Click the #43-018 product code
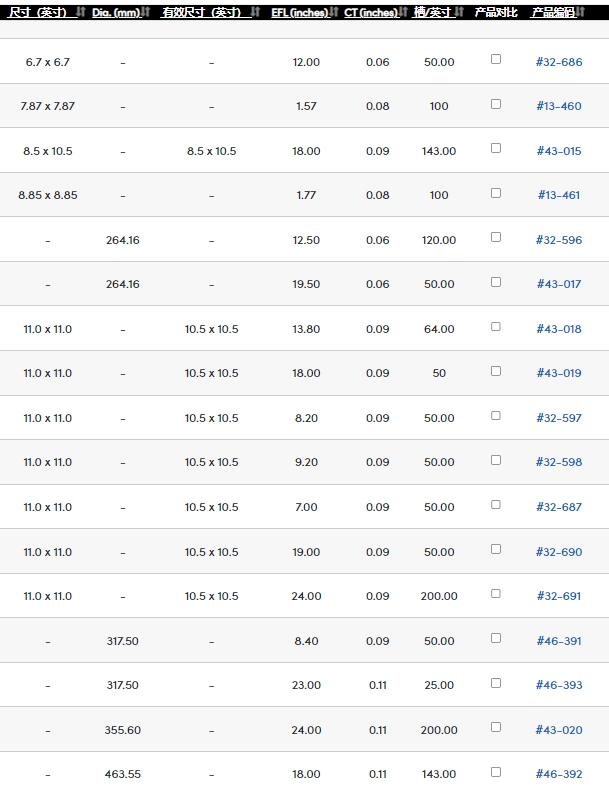Image resolution: width=609 pixels, height=786 pixels. pos(559,329)
